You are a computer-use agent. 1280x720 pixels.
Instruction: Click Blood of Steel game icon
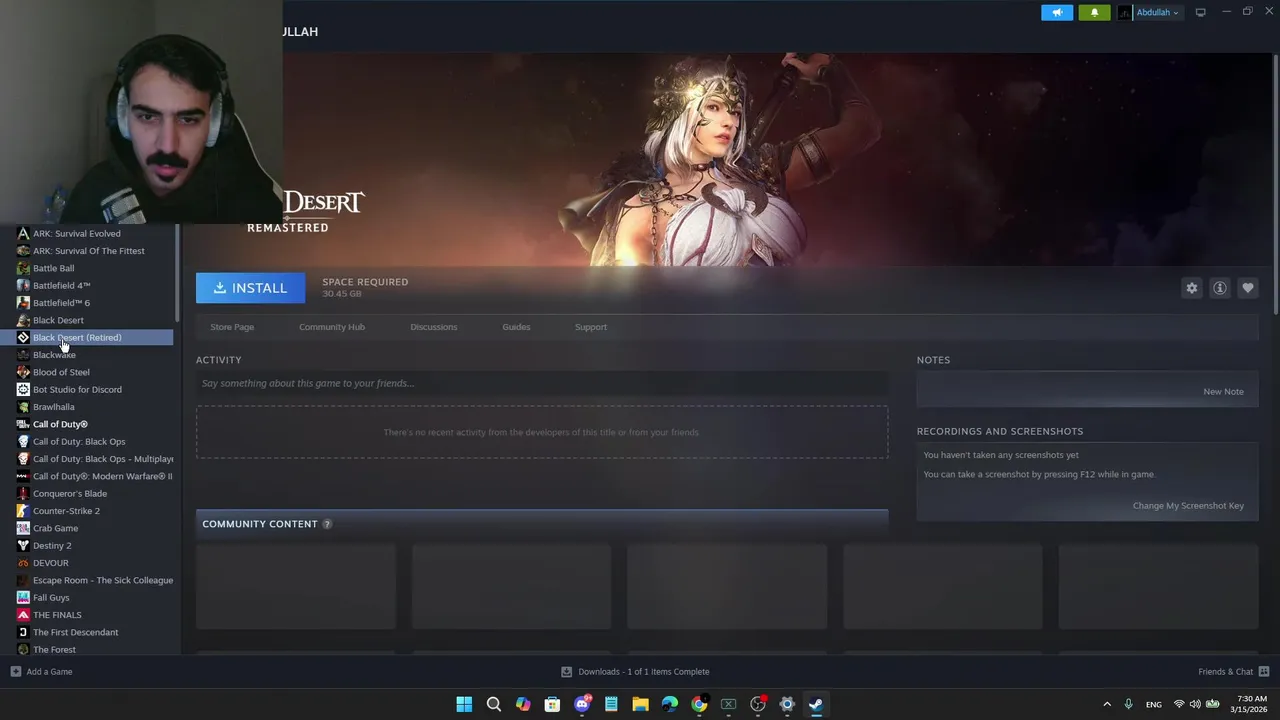[23, 372]
